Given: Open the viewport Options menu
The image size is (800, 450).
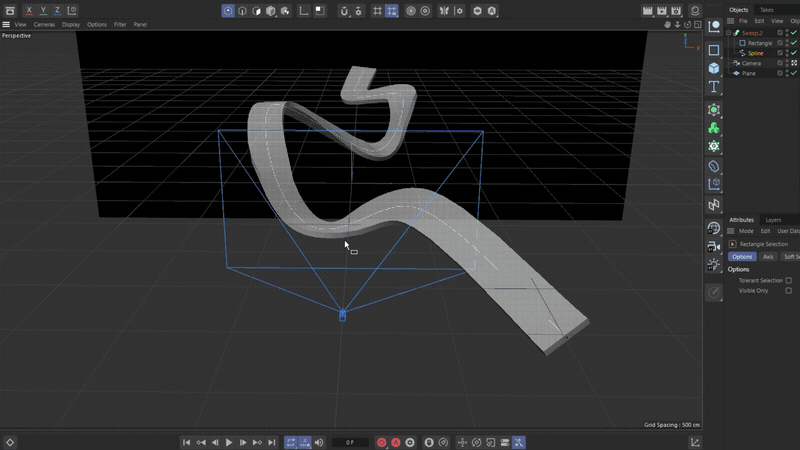Looking at the screenshot, I should click(x=97, y=24).
